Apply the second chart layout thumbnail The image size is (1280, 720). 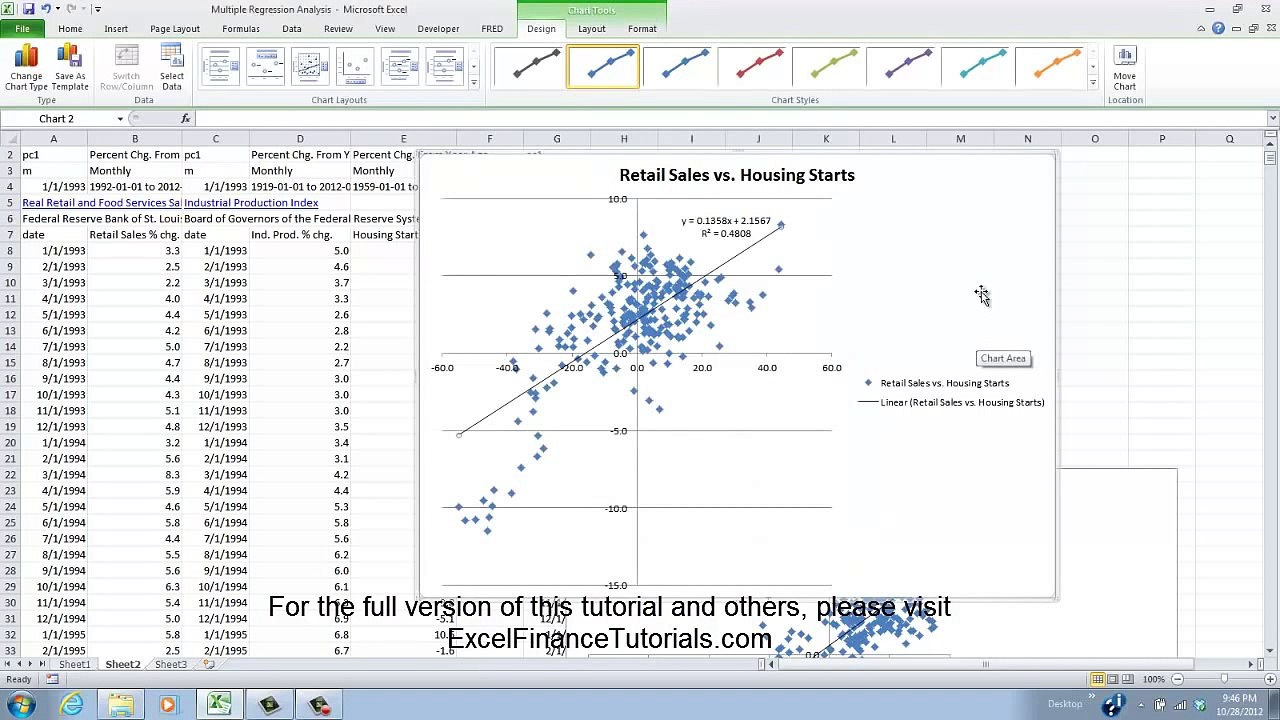pos(265,68)
